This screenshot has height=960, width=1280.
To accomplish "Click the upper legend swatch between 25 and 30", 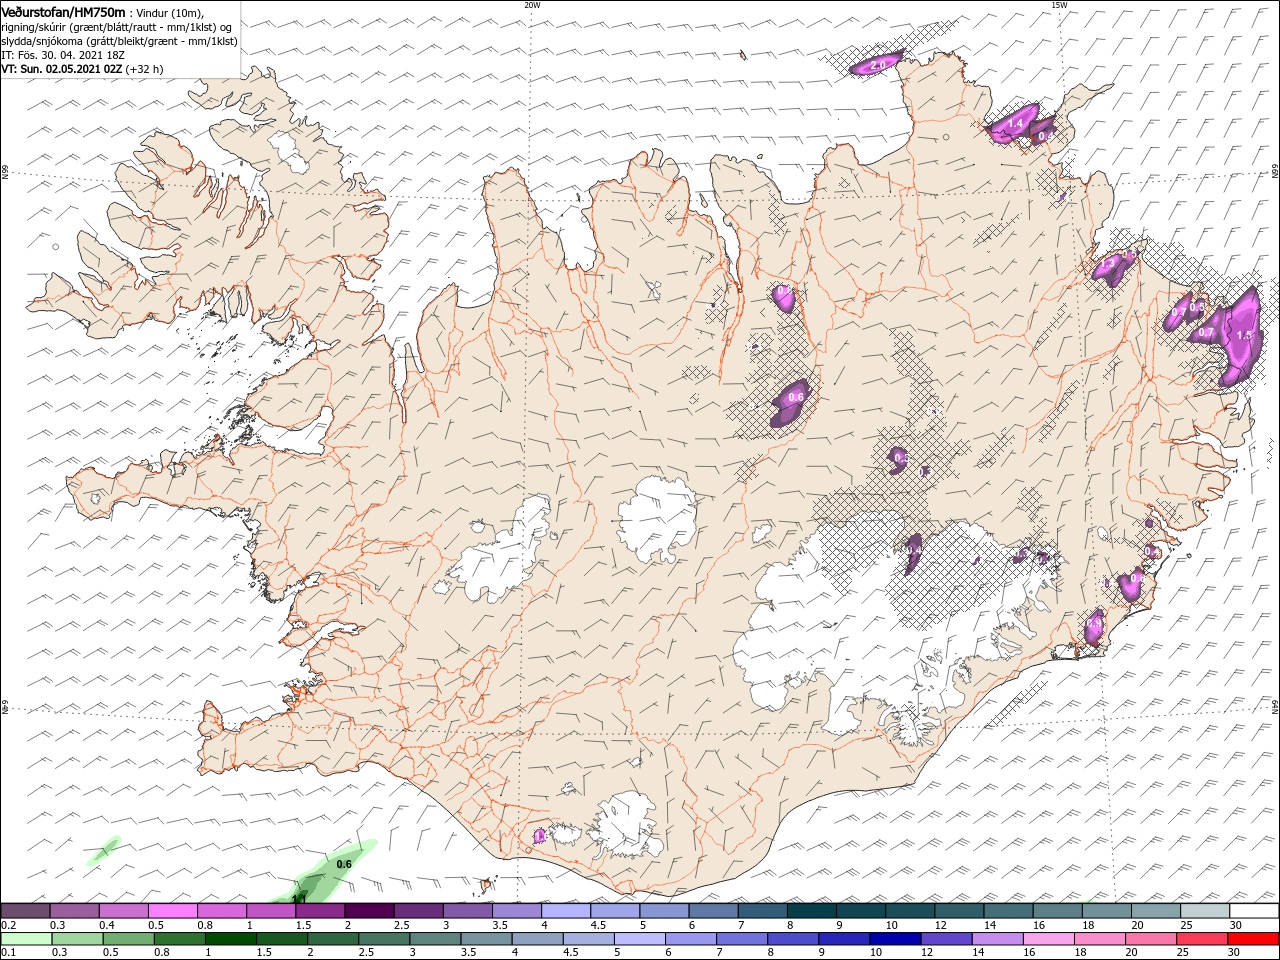I will coord(1205,911).
